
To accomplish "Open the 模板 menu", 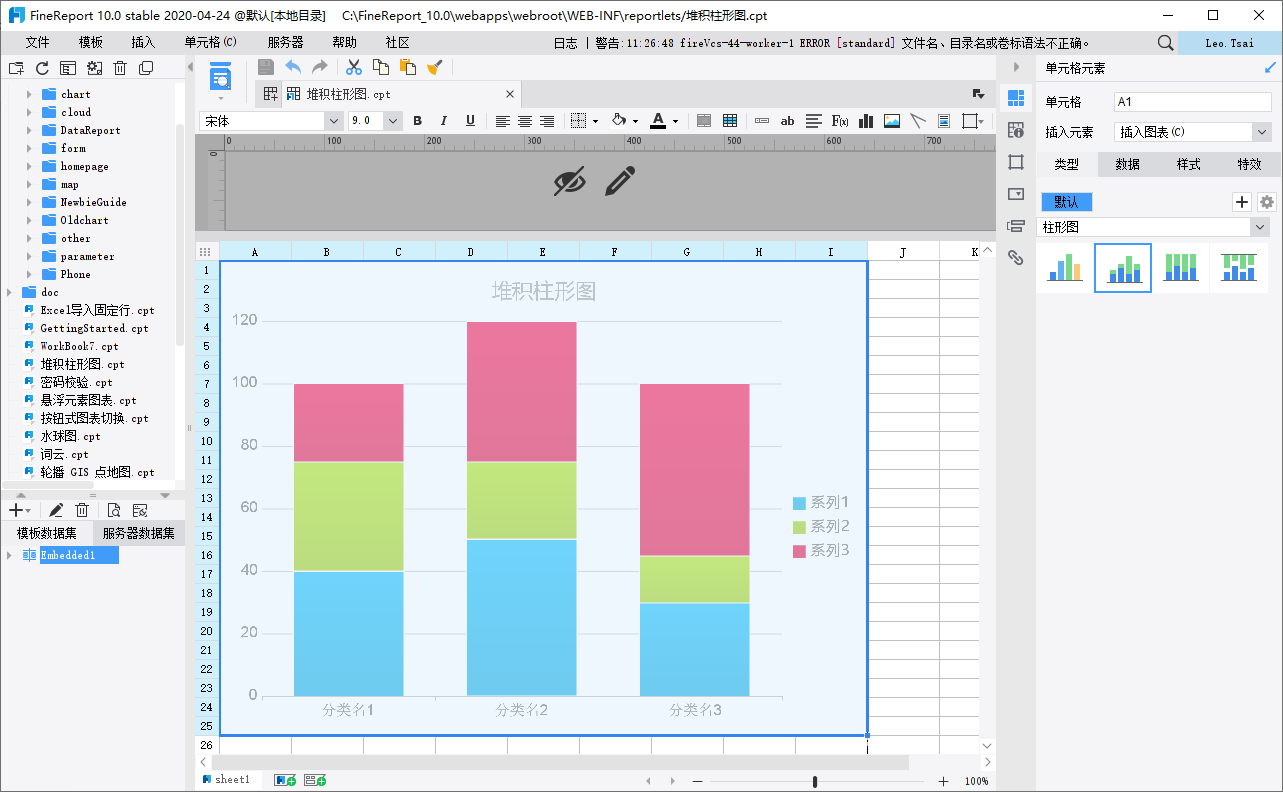I will (x=91, y=43).
